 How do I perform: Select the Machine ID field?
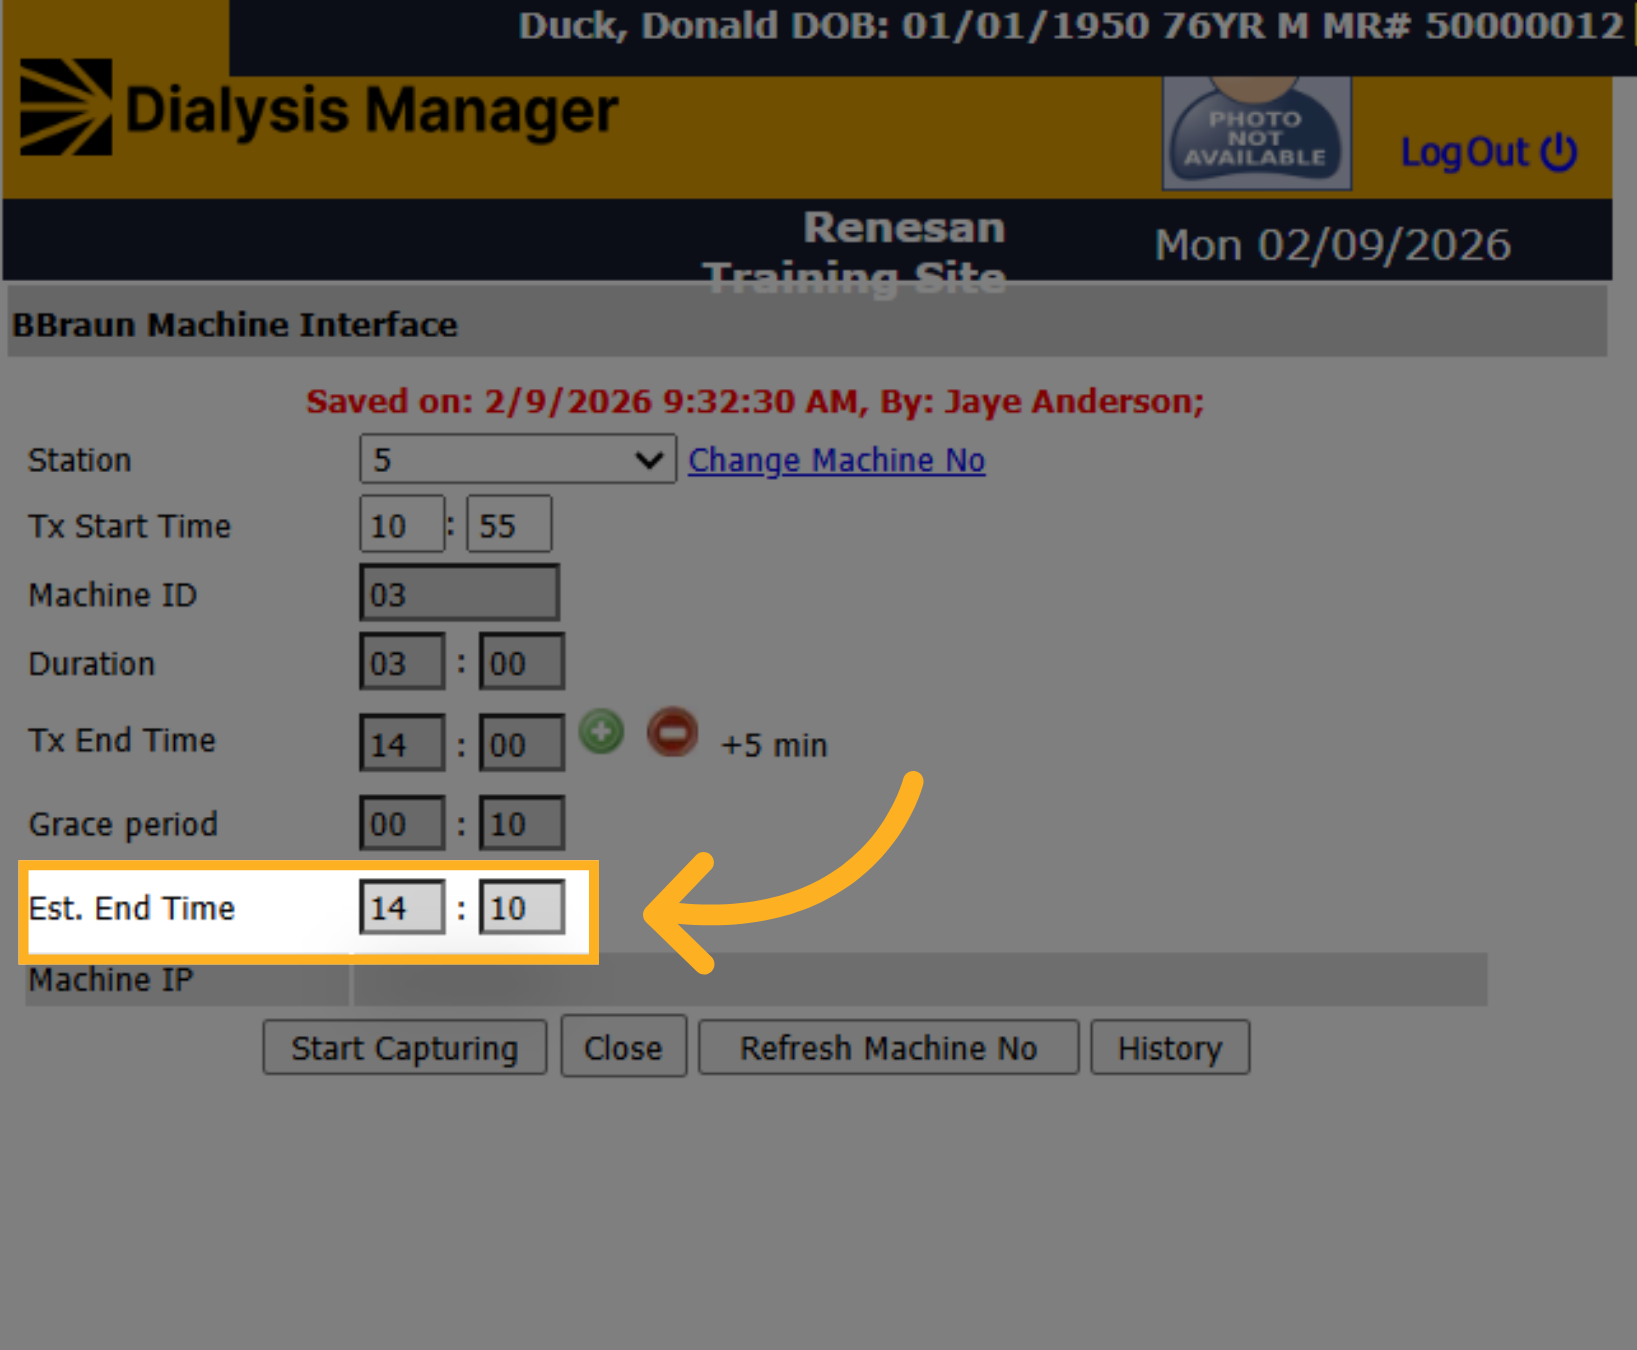point(459,593)
